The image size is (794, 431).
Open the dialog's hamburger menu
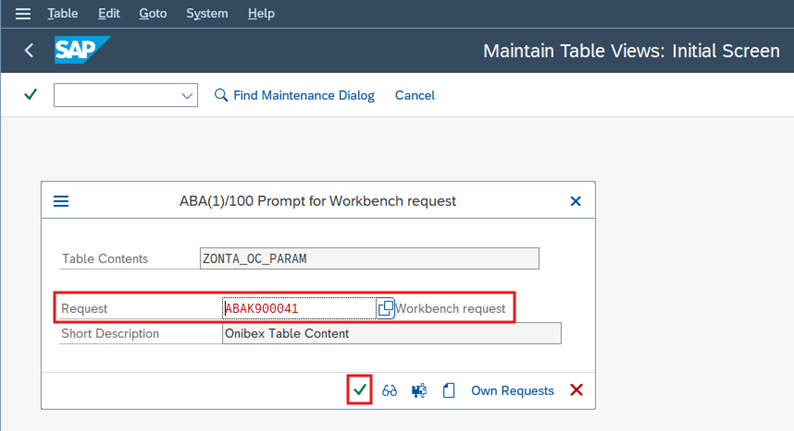(x=61, y=201)
